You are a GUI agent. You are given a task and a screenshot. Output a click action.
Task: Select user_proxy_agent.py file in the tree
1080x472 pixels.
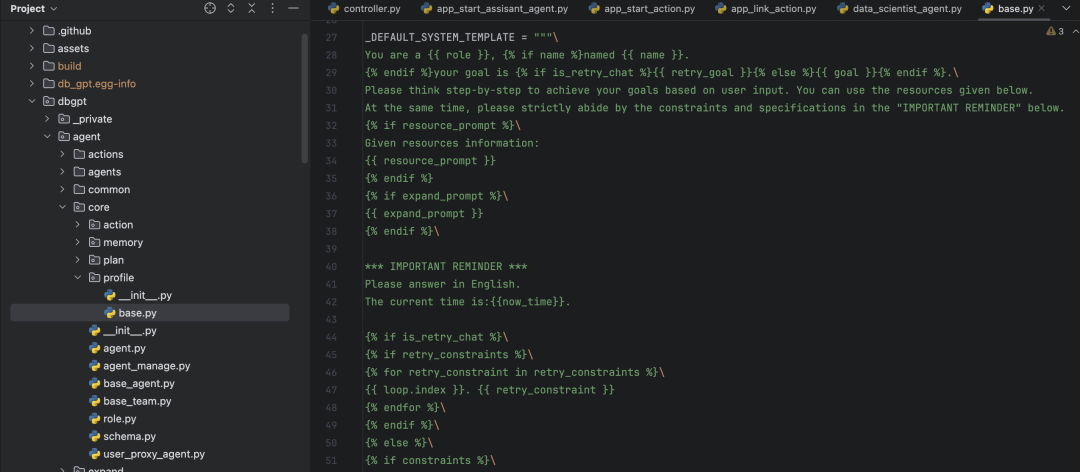pos(153,454)
